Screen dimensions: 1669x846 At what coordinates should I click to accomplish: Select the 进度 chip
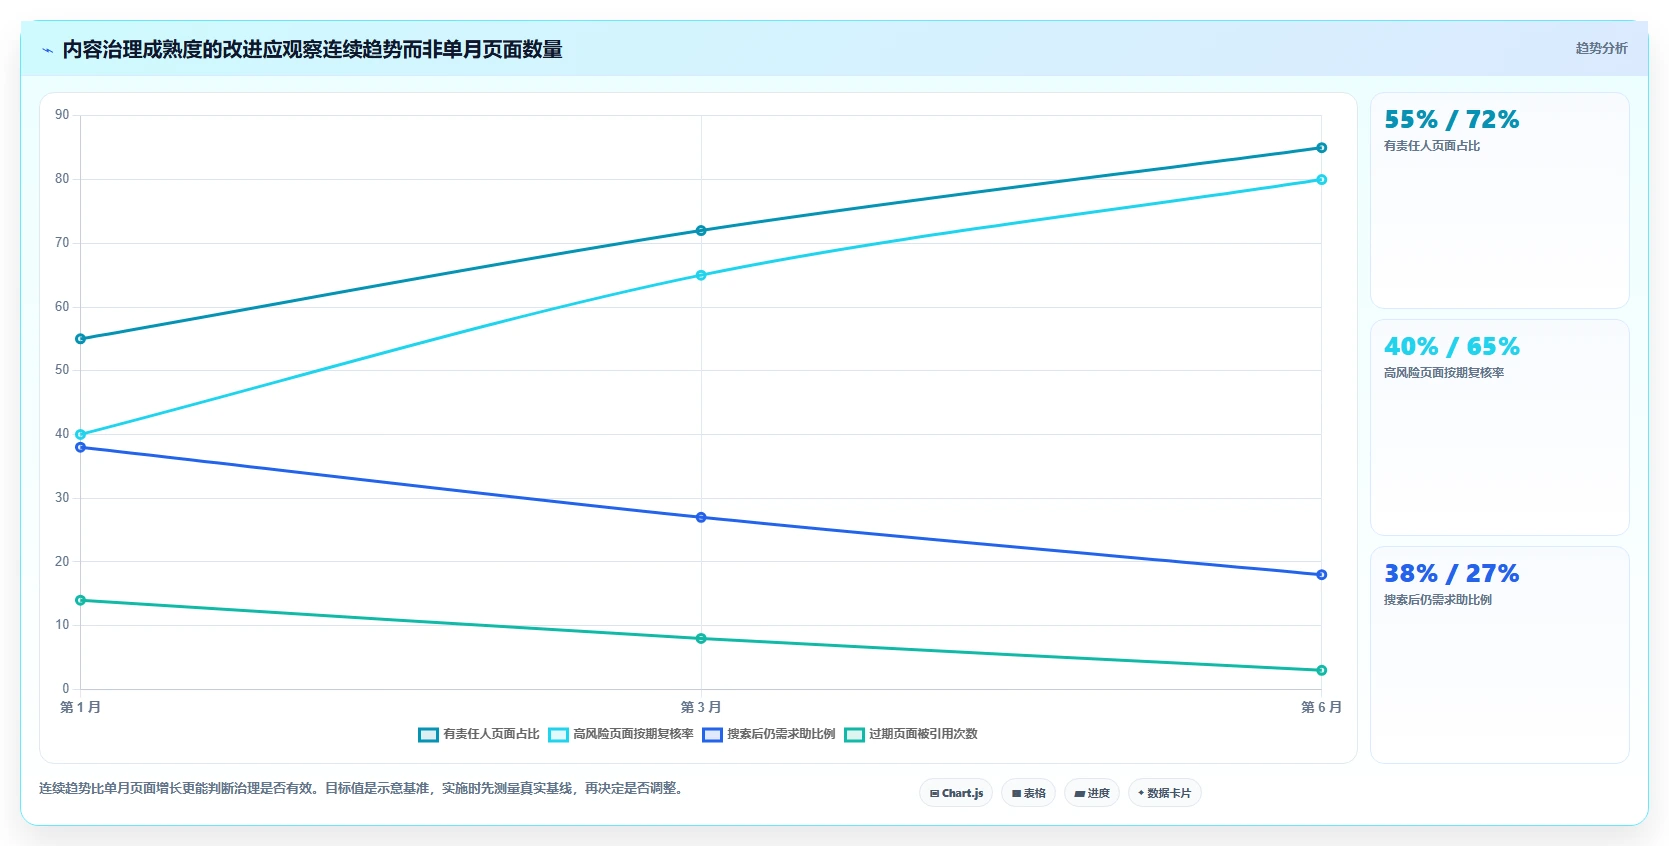click(x=1092, y=793)
